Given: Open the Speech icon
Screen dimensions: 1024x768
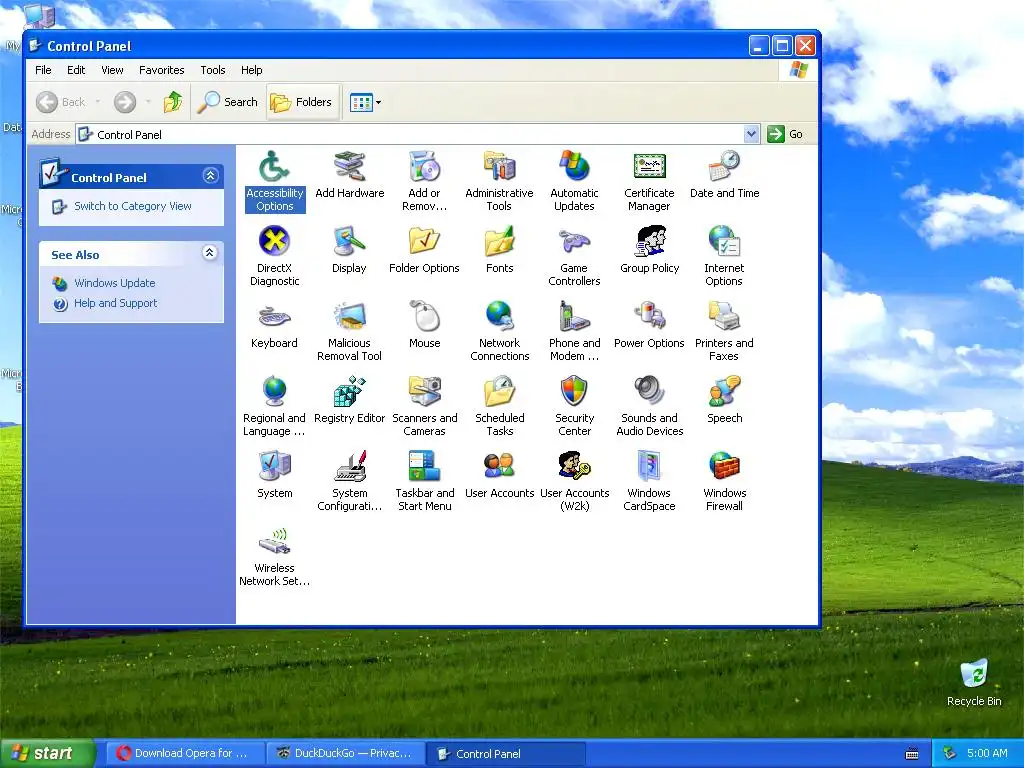Looking at the screenshot, I should point(724,400).
